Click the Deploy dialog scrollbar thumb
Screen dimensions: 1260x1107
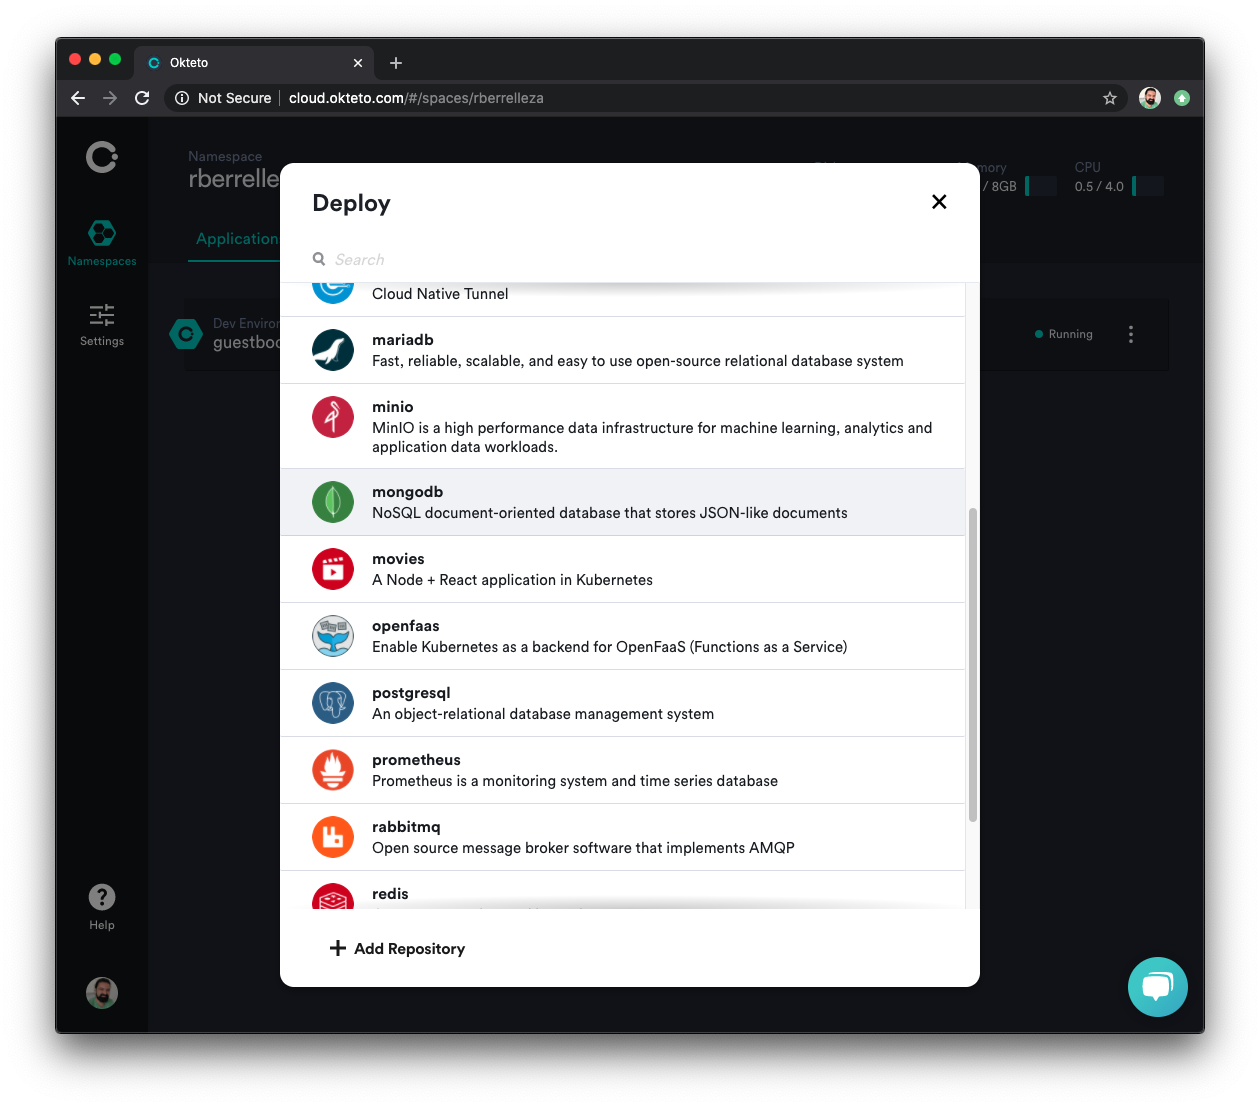[x=973, y=665]
